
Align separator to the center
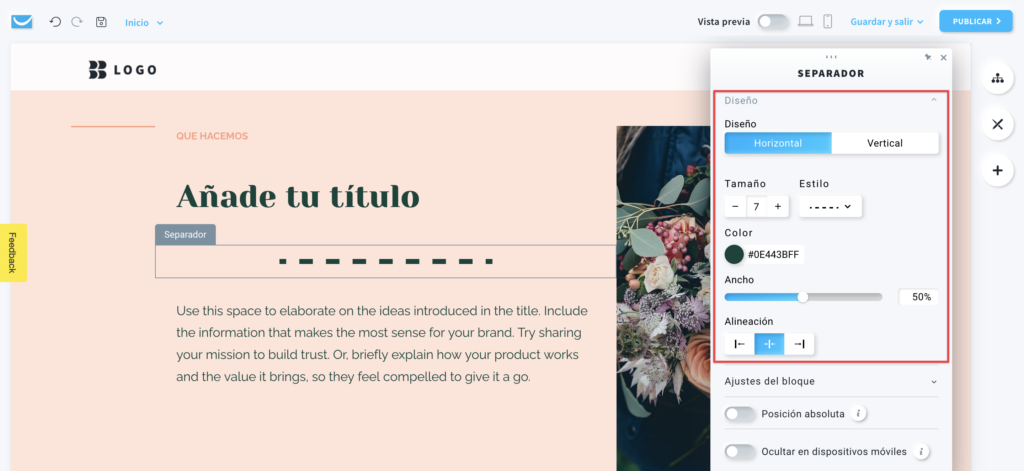pyautogui.click(x=769, y=344)
